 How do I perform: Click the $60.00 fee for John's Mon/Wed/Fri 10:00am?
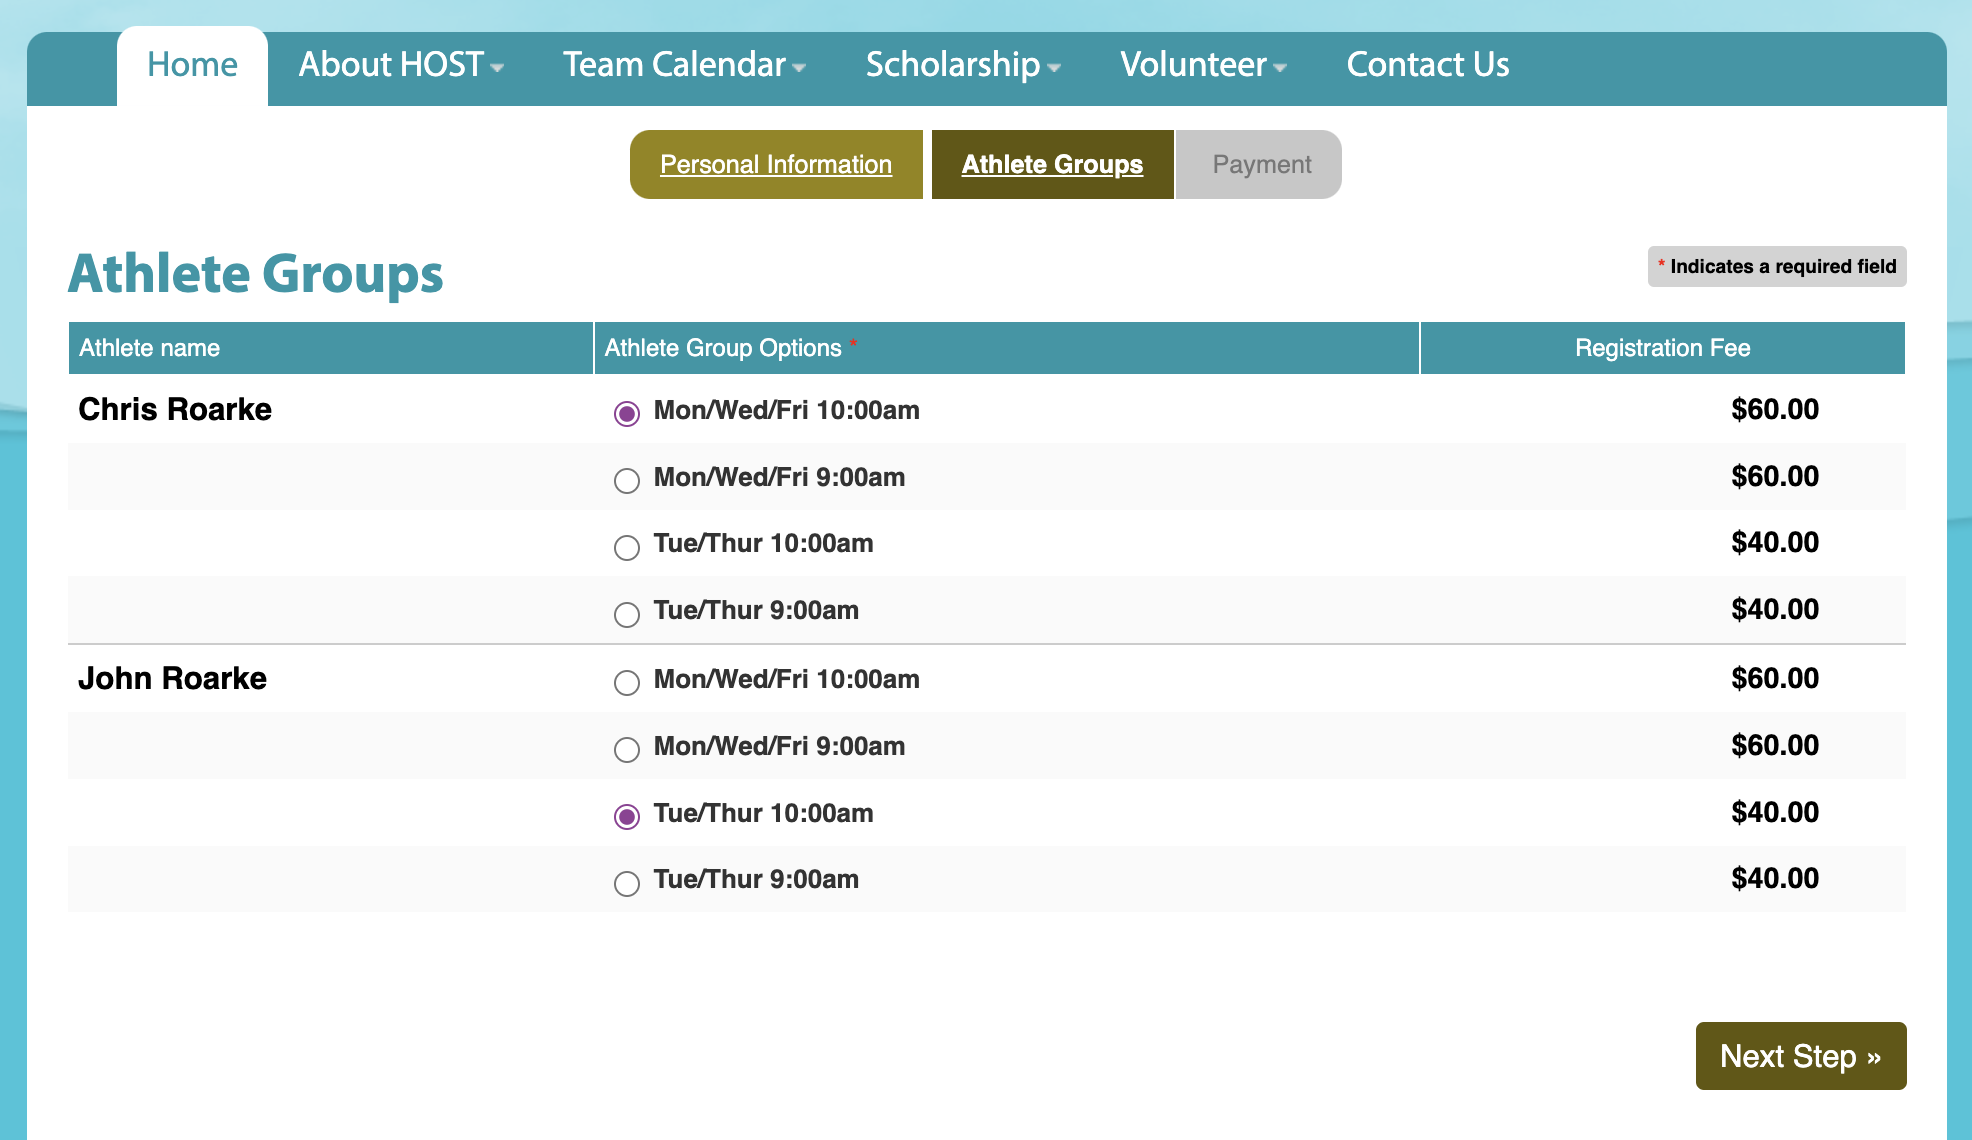point(1775,678)
